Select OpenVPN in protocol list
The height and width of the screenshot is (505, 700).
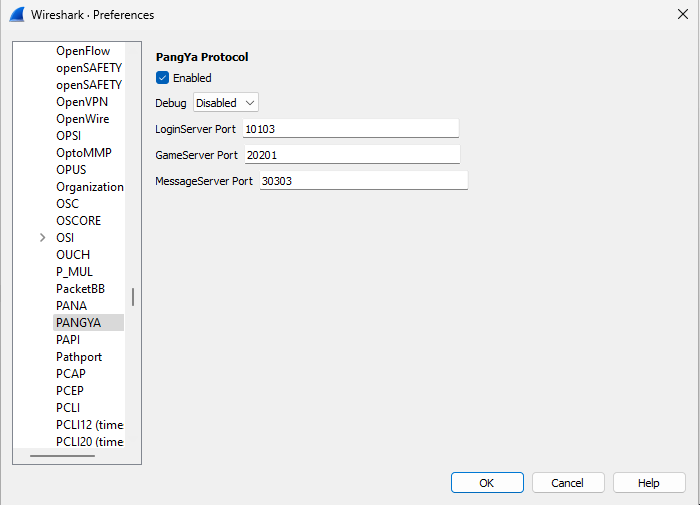click(x=82, y=102)
